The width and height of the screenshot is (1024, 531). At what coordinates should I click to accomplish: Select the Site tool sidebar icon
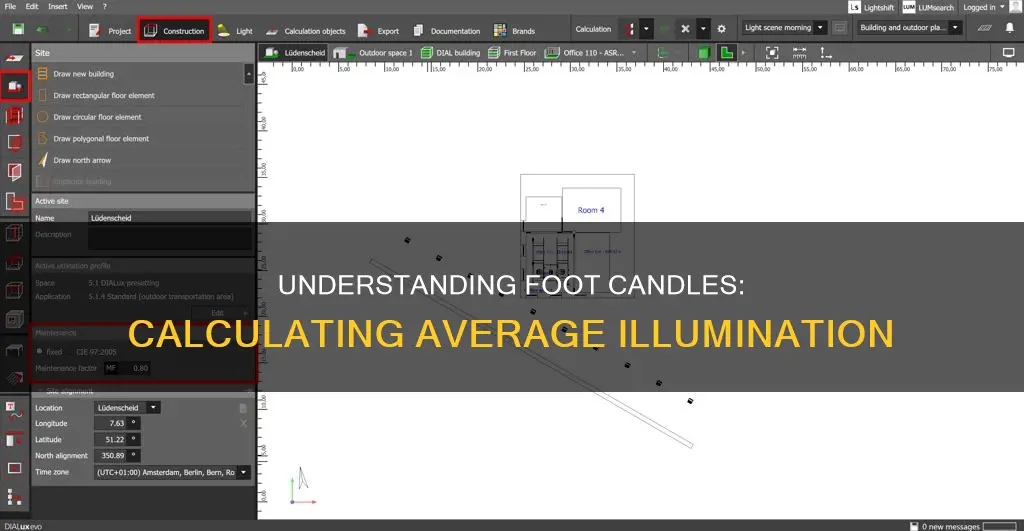tap(14, 86)
